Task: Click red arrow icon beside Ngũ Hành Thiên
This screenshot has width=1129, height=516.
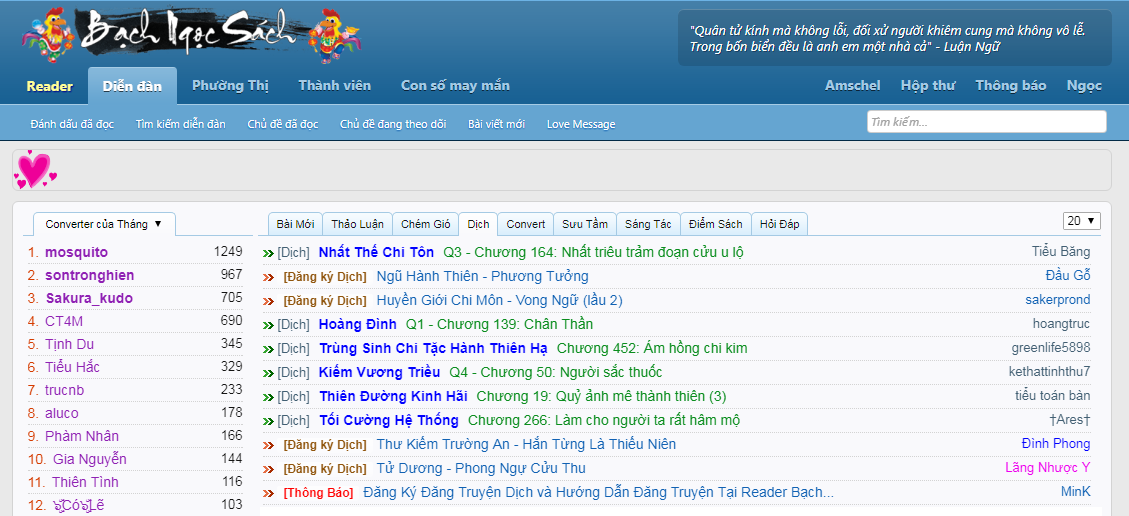Action: tap(268, 277)
